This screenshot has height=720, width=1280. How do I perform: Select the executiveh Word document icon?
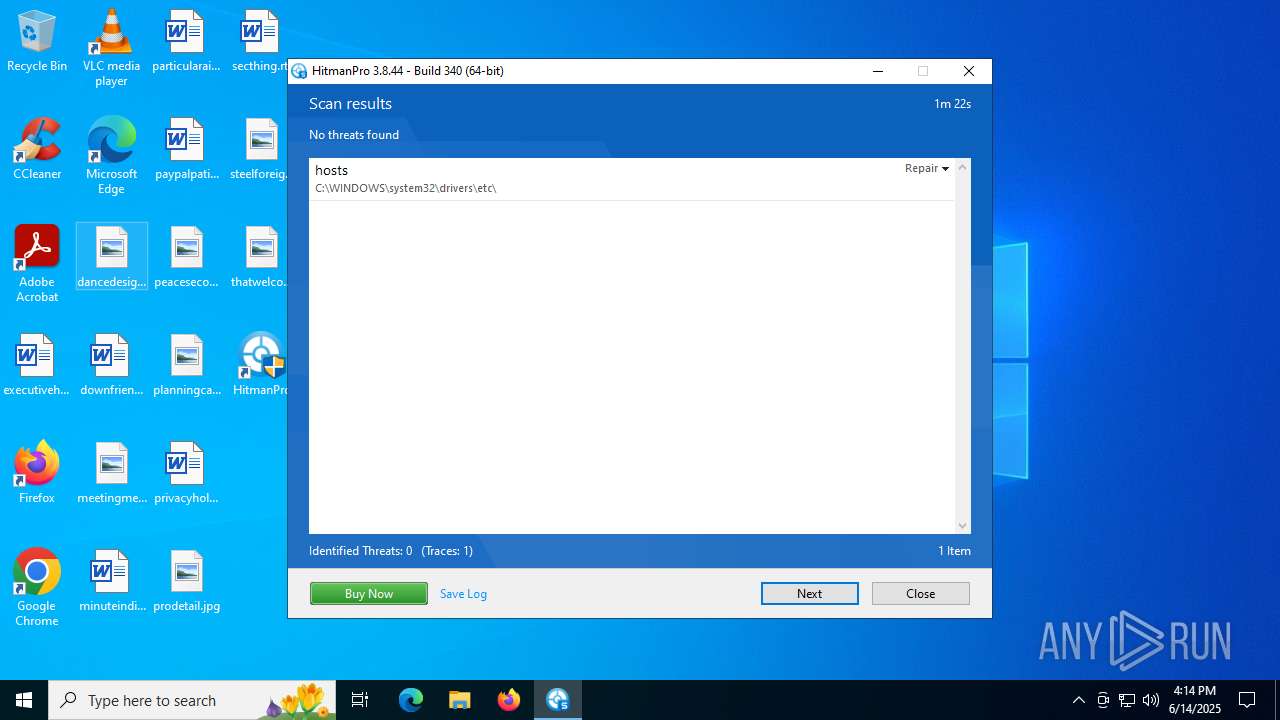(37, 366)
